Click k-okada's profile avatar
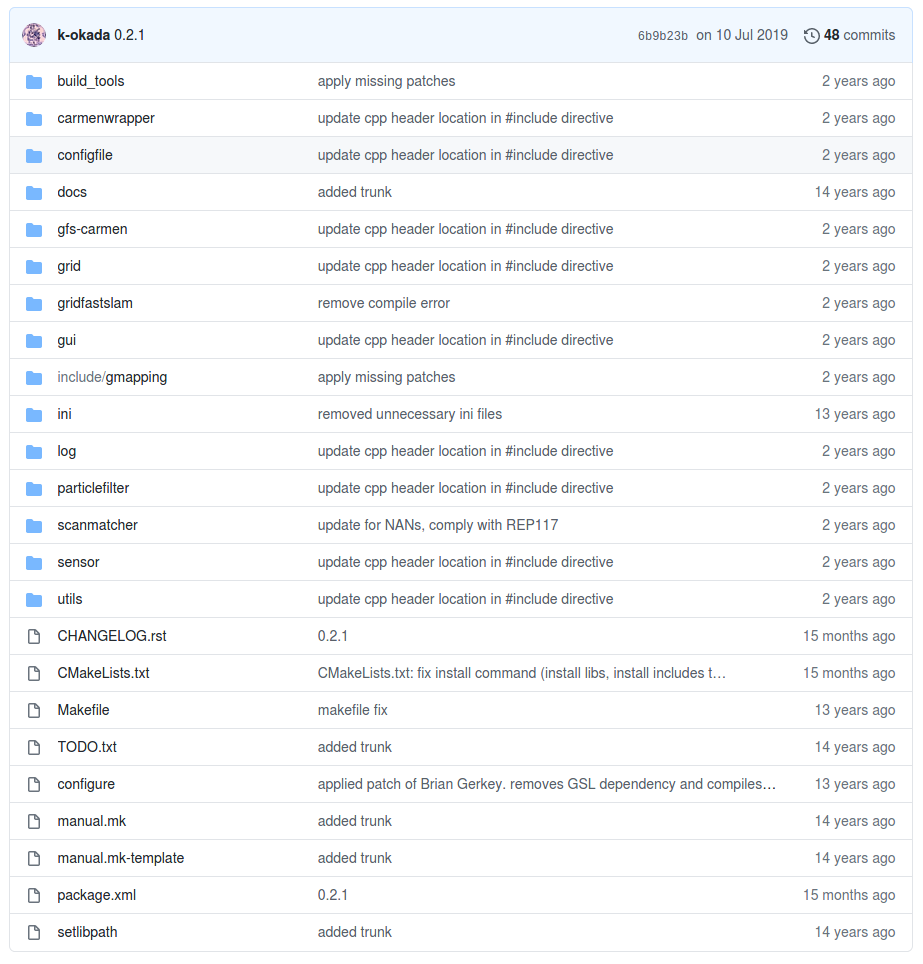The image size is (923, 964). 33,35
